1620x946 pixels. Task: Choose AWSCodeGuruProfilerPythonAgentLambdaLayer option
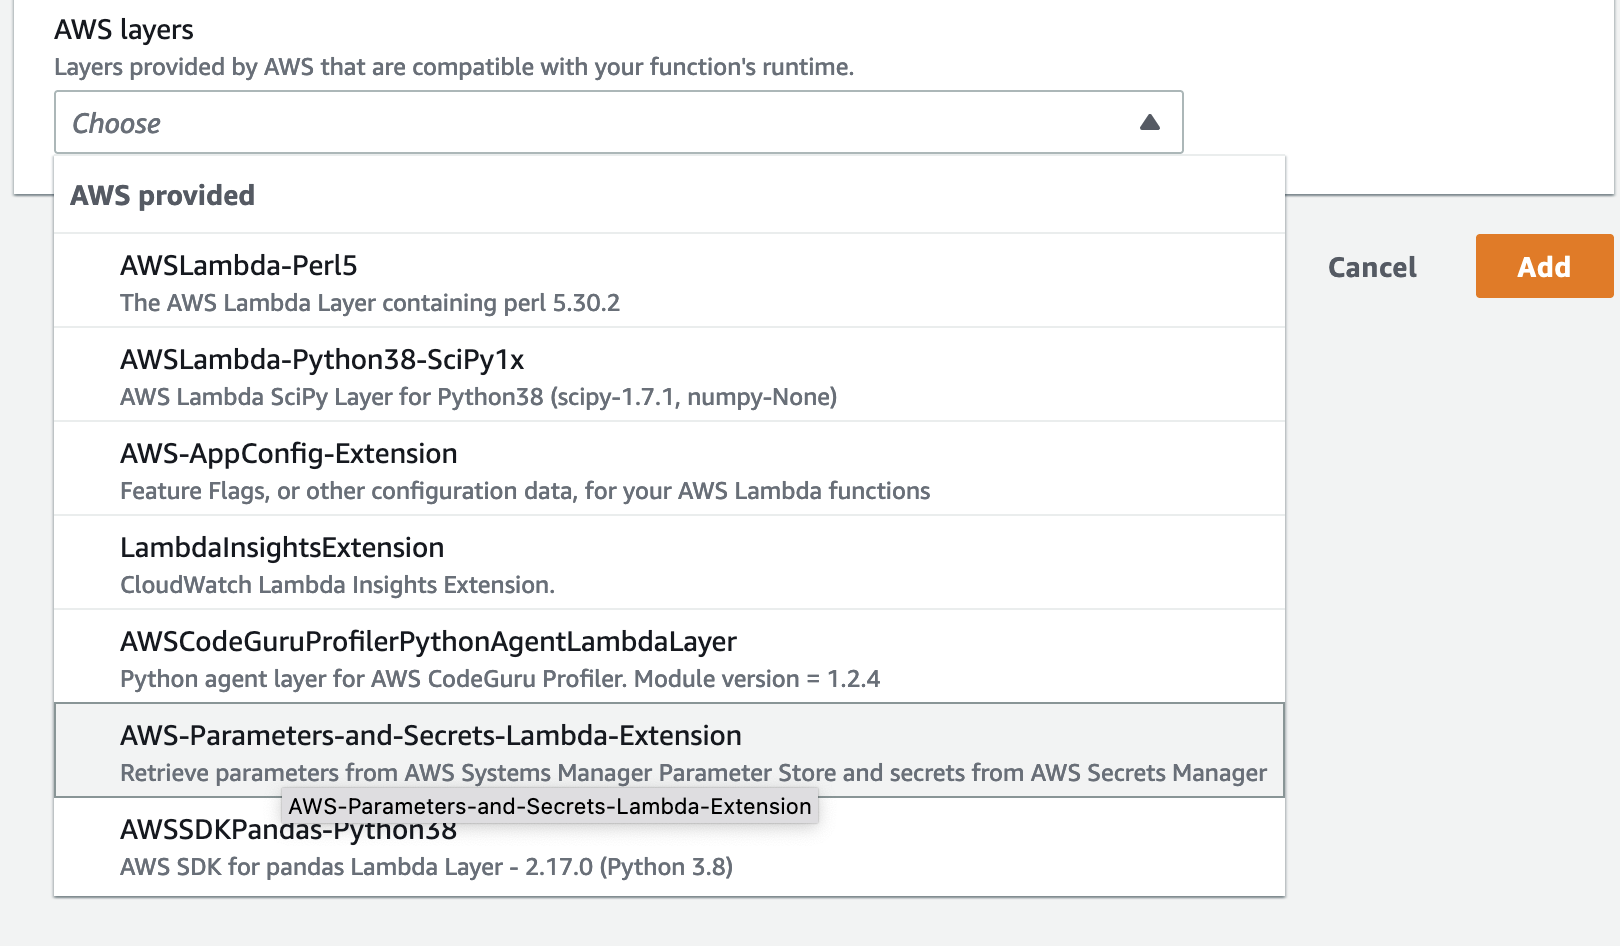click(x=669, y=657)
